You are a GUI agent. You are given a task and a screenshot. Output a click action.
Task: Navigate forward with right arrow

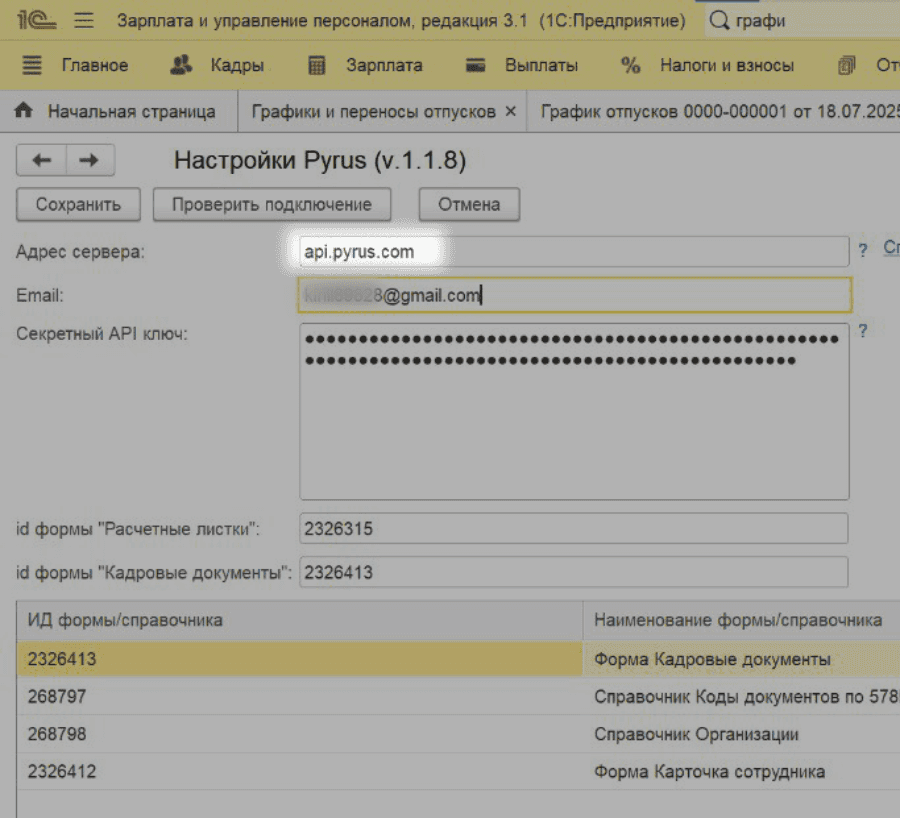point(89,160)
